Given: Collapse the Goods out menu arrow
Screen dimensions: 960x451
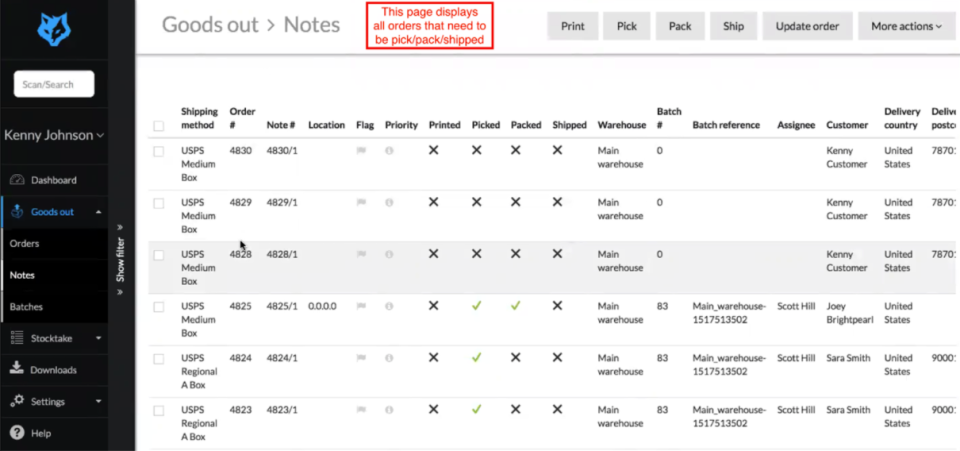Looking at the screenshot, I should point(99,212).
